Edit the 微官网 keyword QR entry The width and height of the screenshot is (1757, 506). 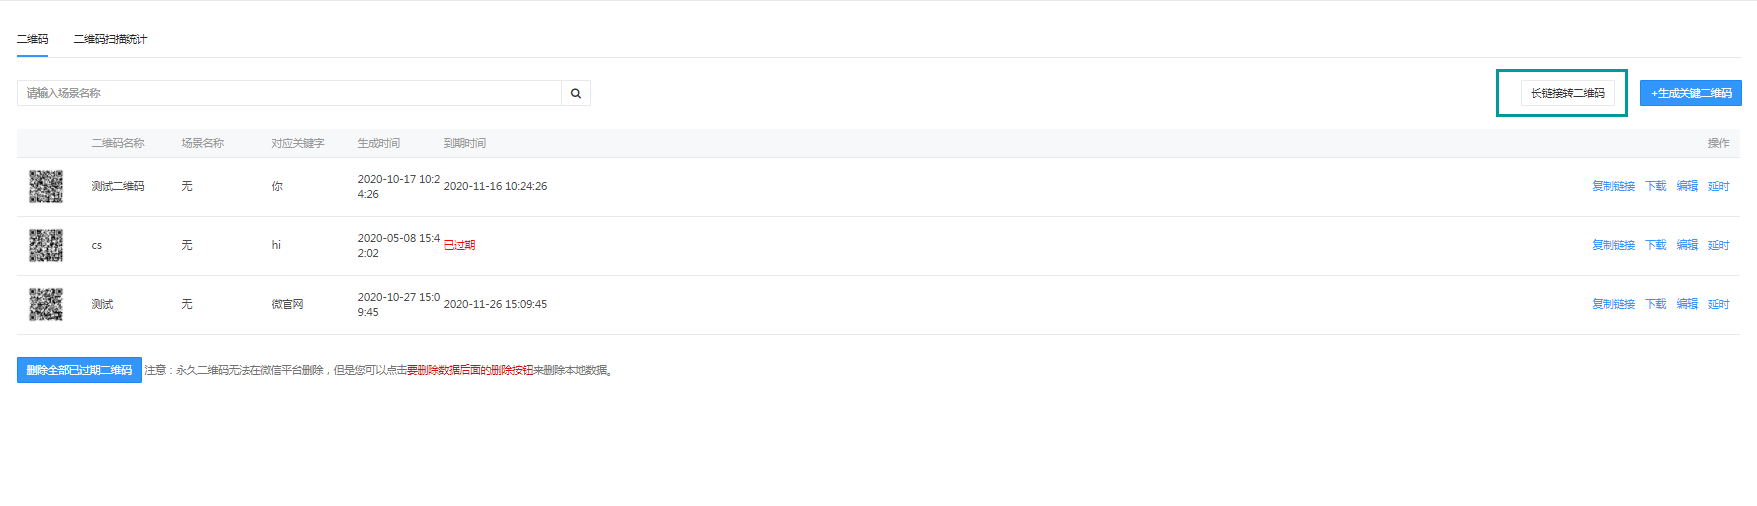(1687, 304)
